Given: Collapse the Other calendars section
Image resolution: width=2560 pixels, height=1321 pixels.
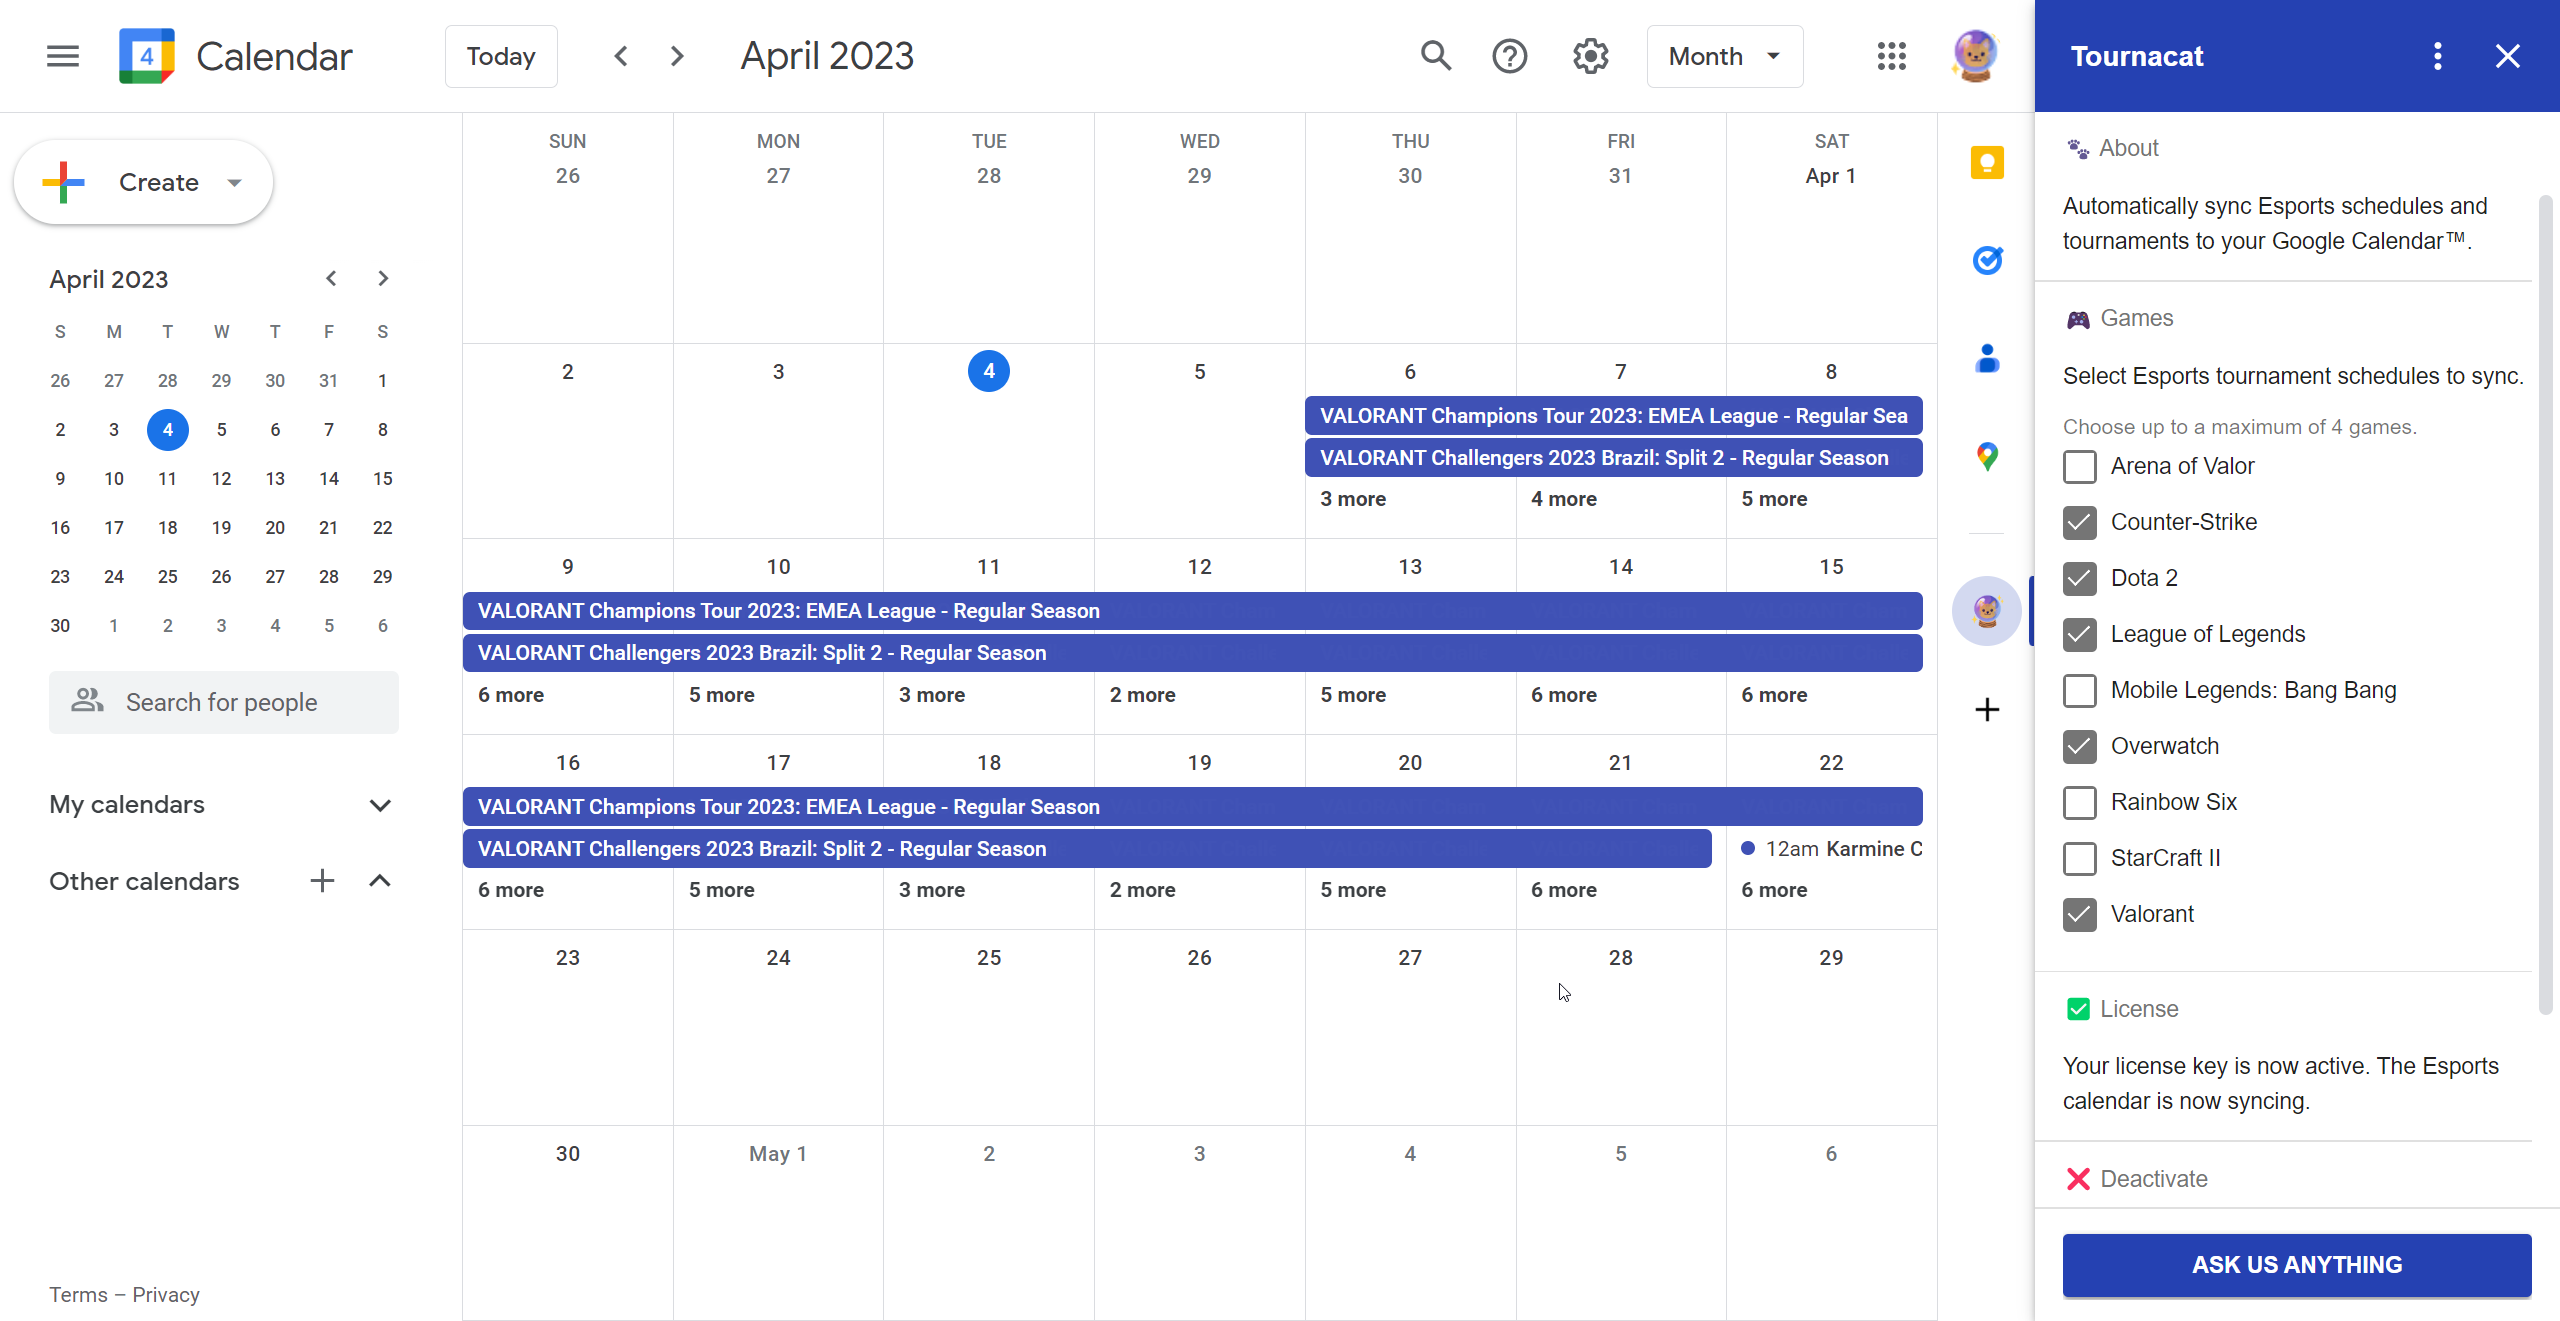Looking at the screenshot, I should [x=379, y=881].
